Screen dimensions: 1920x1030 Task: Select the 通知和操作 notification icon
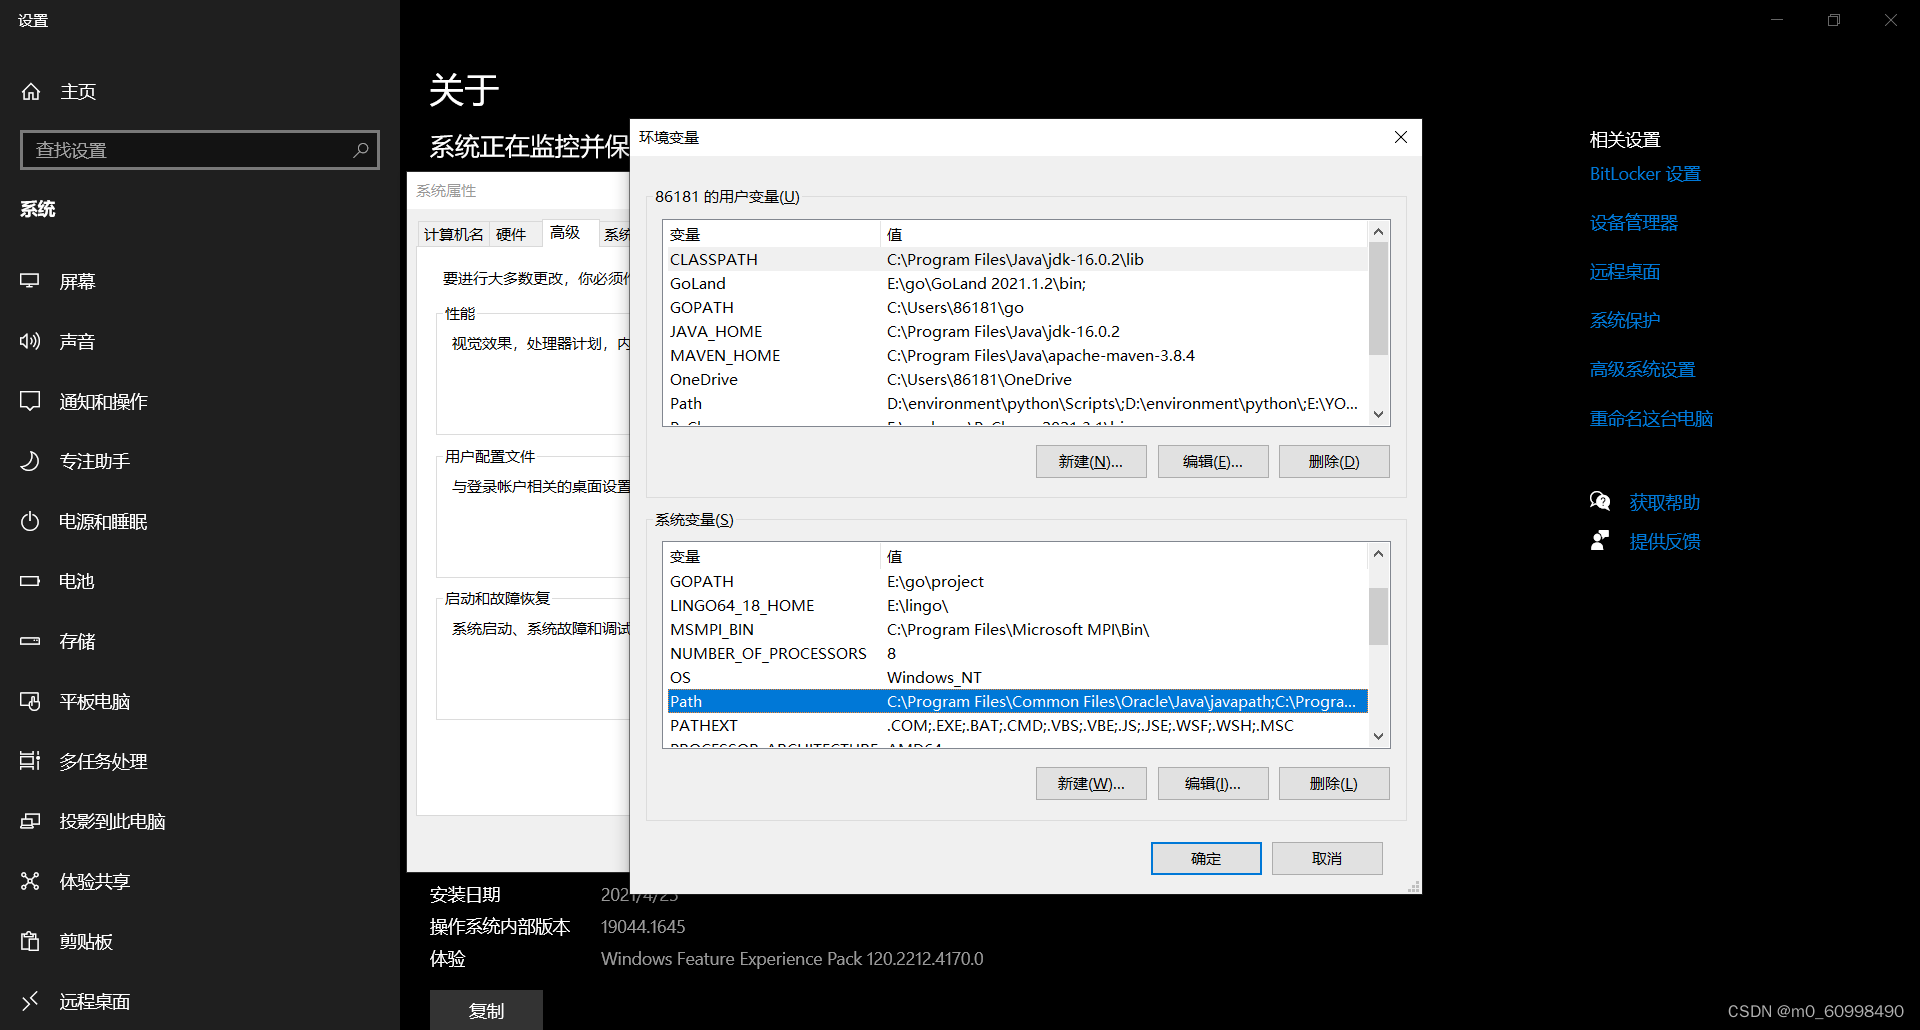tap(30, 401)
